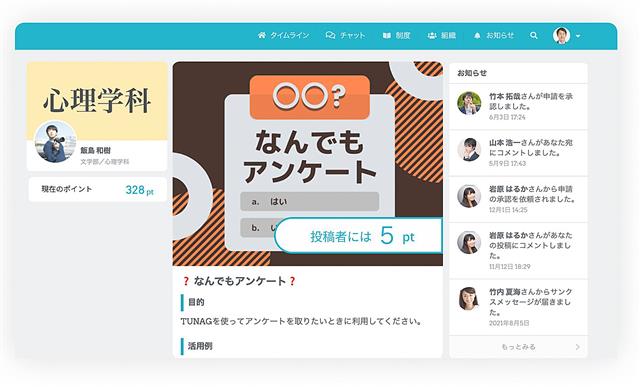Click 文学部/心理学科 department text
This screenshot has height=388, width=640.
104,162
